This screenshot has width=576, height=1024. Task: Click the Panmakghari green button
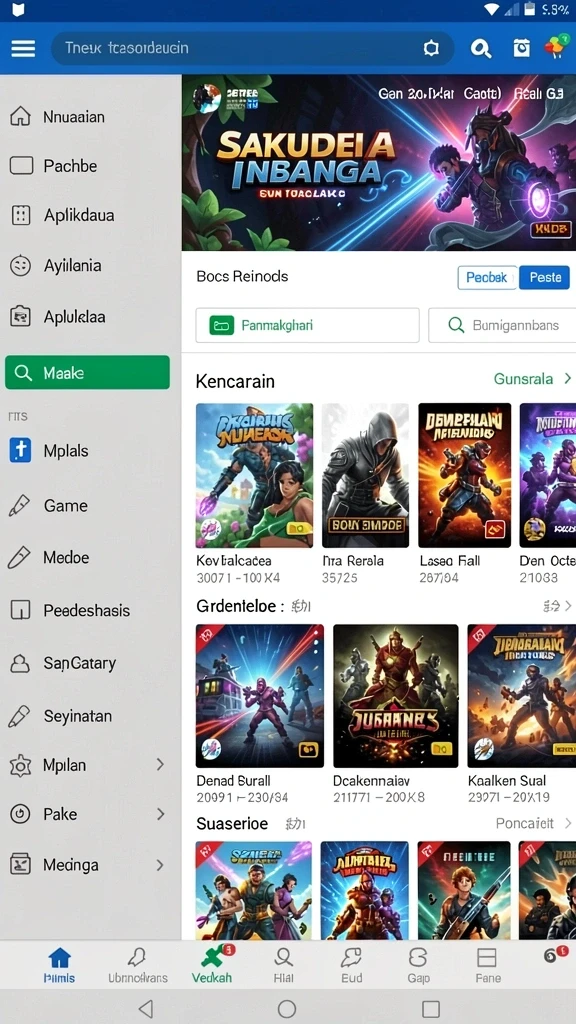point(307,325)
